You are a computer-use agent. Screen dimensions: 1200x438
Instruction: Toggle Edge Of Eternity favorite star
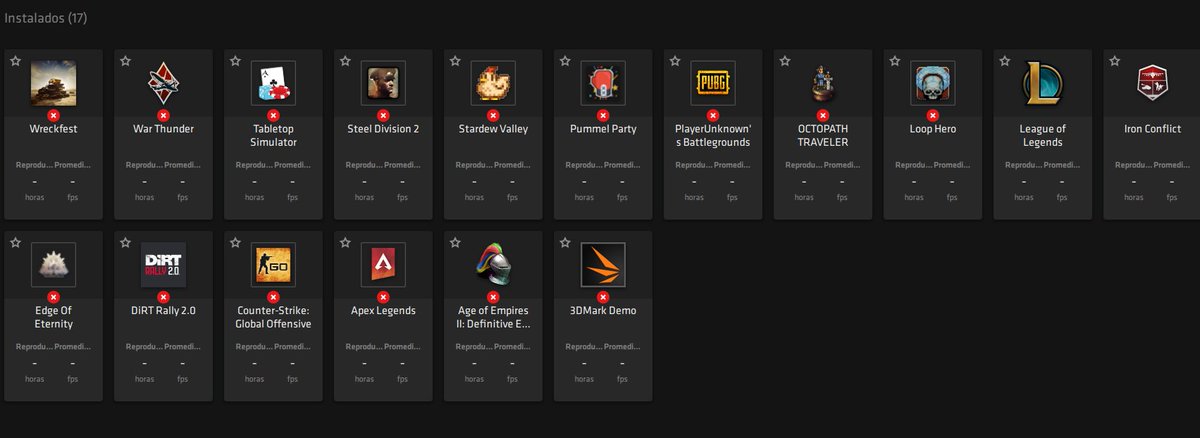(15, 243)
